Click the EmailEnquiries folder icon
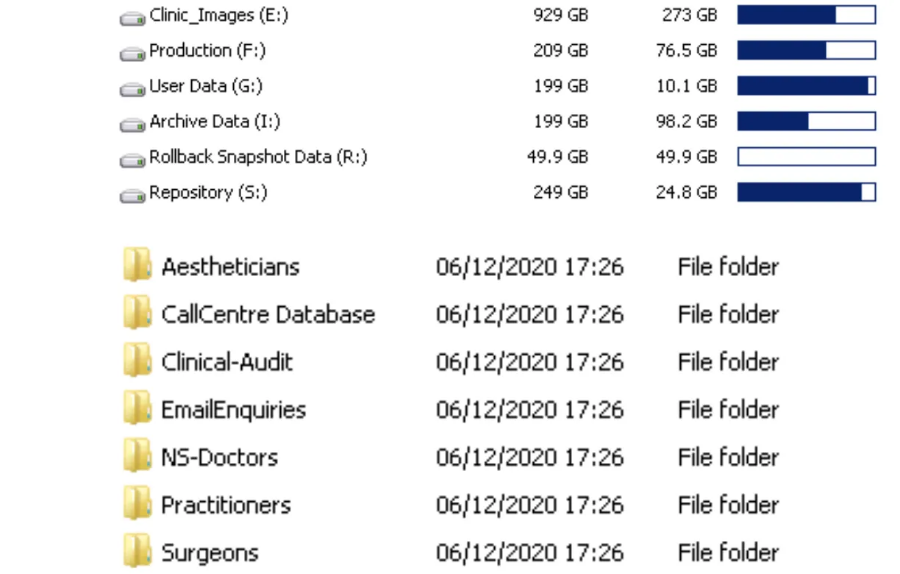Image resolution: width=900 pixels, height=574 pixels. point(137,408)
